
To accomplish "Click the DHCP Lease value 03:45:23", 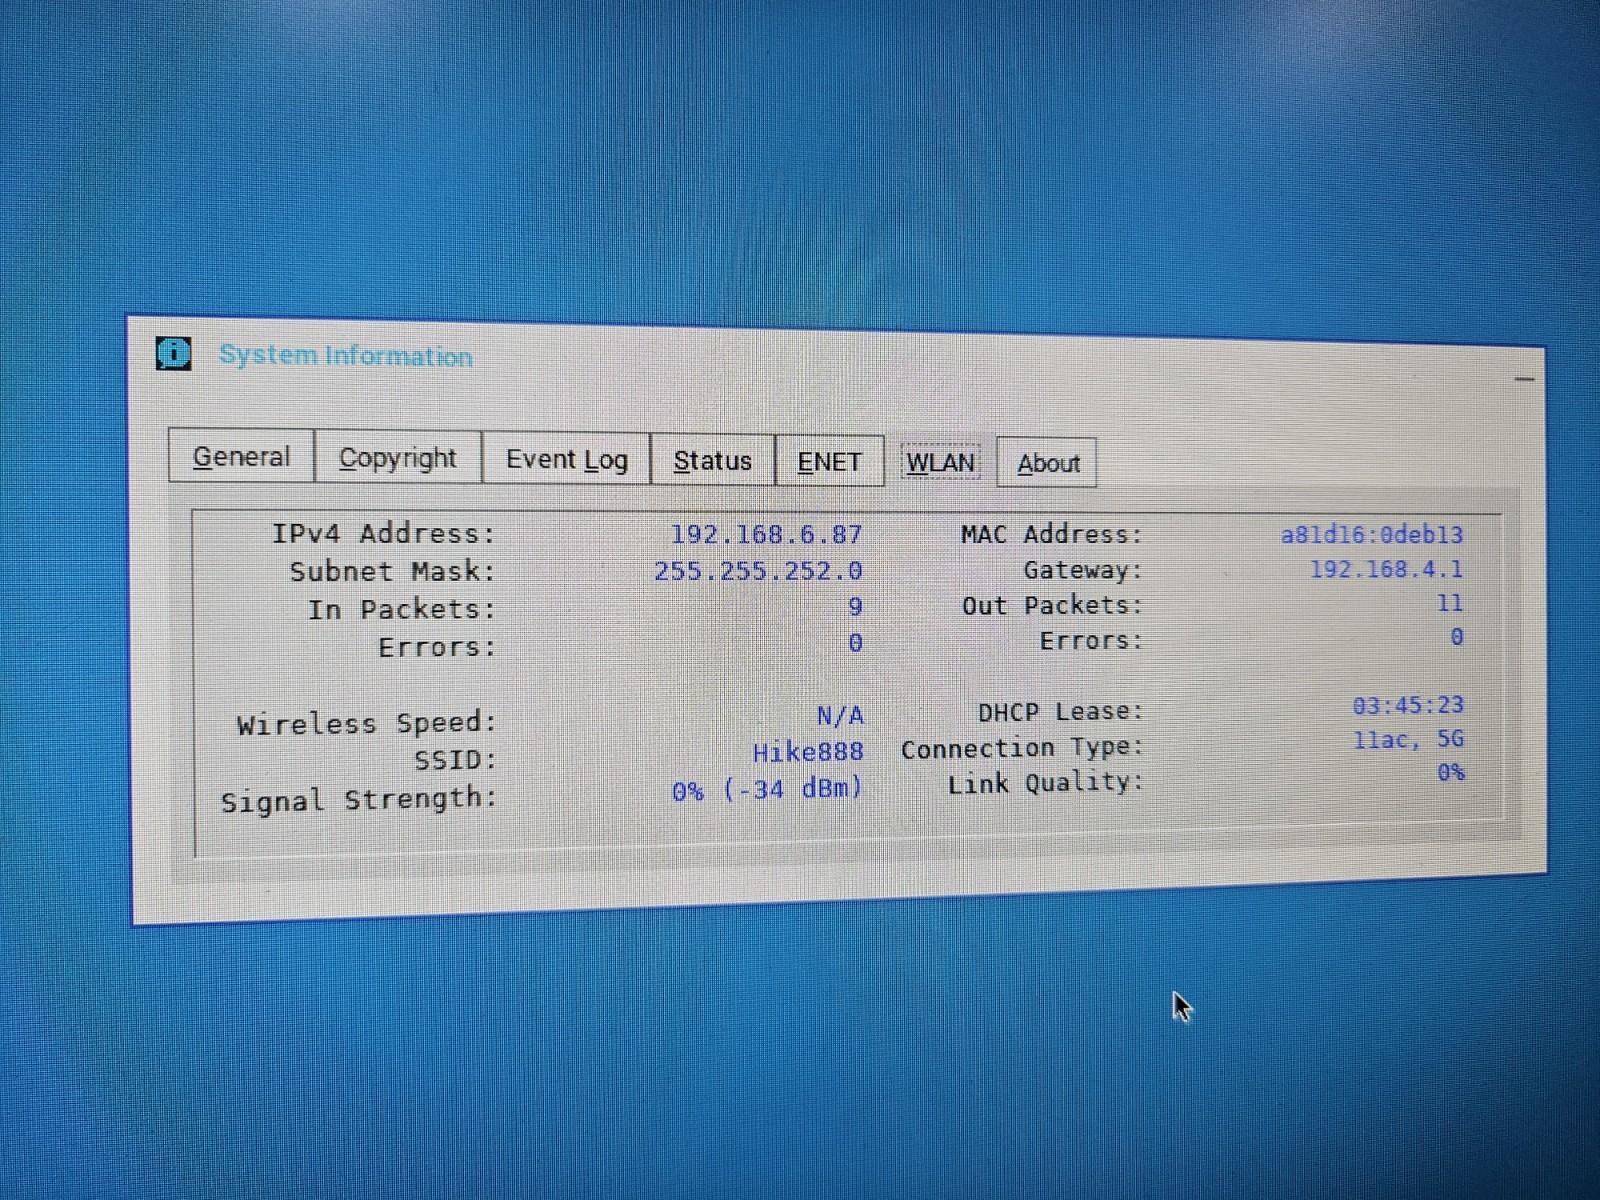I will pyautogui.click(x=1408, y=705).
